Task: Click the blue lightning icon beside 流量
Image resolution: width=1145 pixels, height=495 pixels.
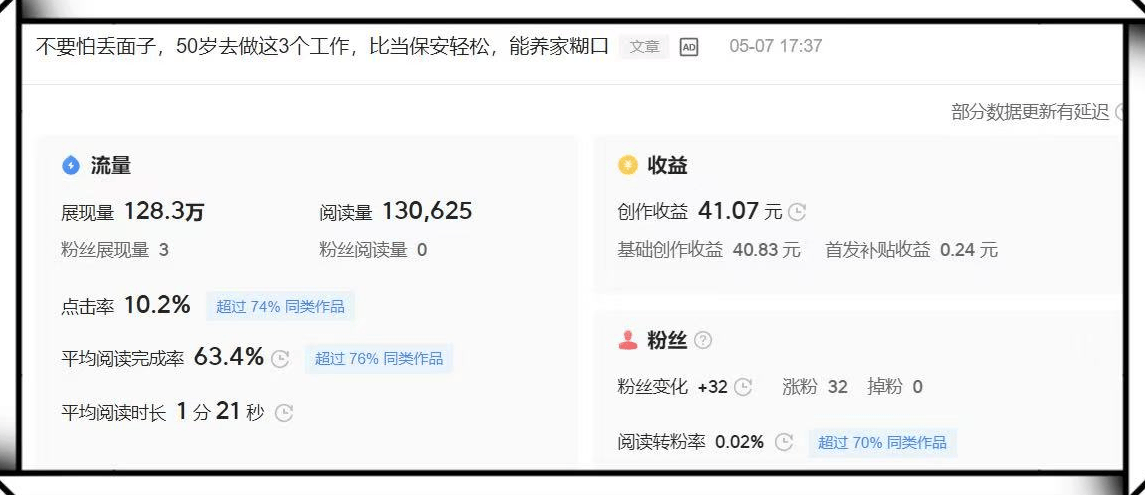Action: (71, 166)
